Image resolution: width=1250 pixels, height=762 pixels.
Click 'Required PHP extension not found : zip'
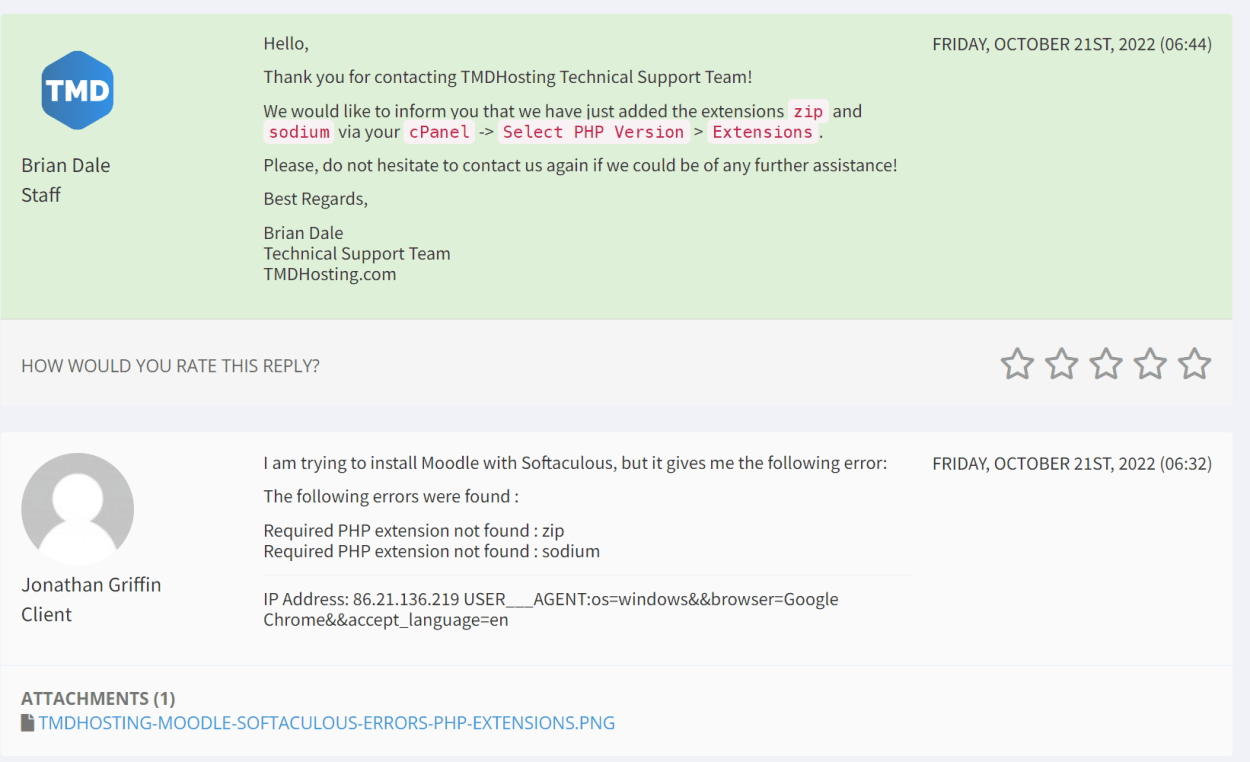coord(414,530)
